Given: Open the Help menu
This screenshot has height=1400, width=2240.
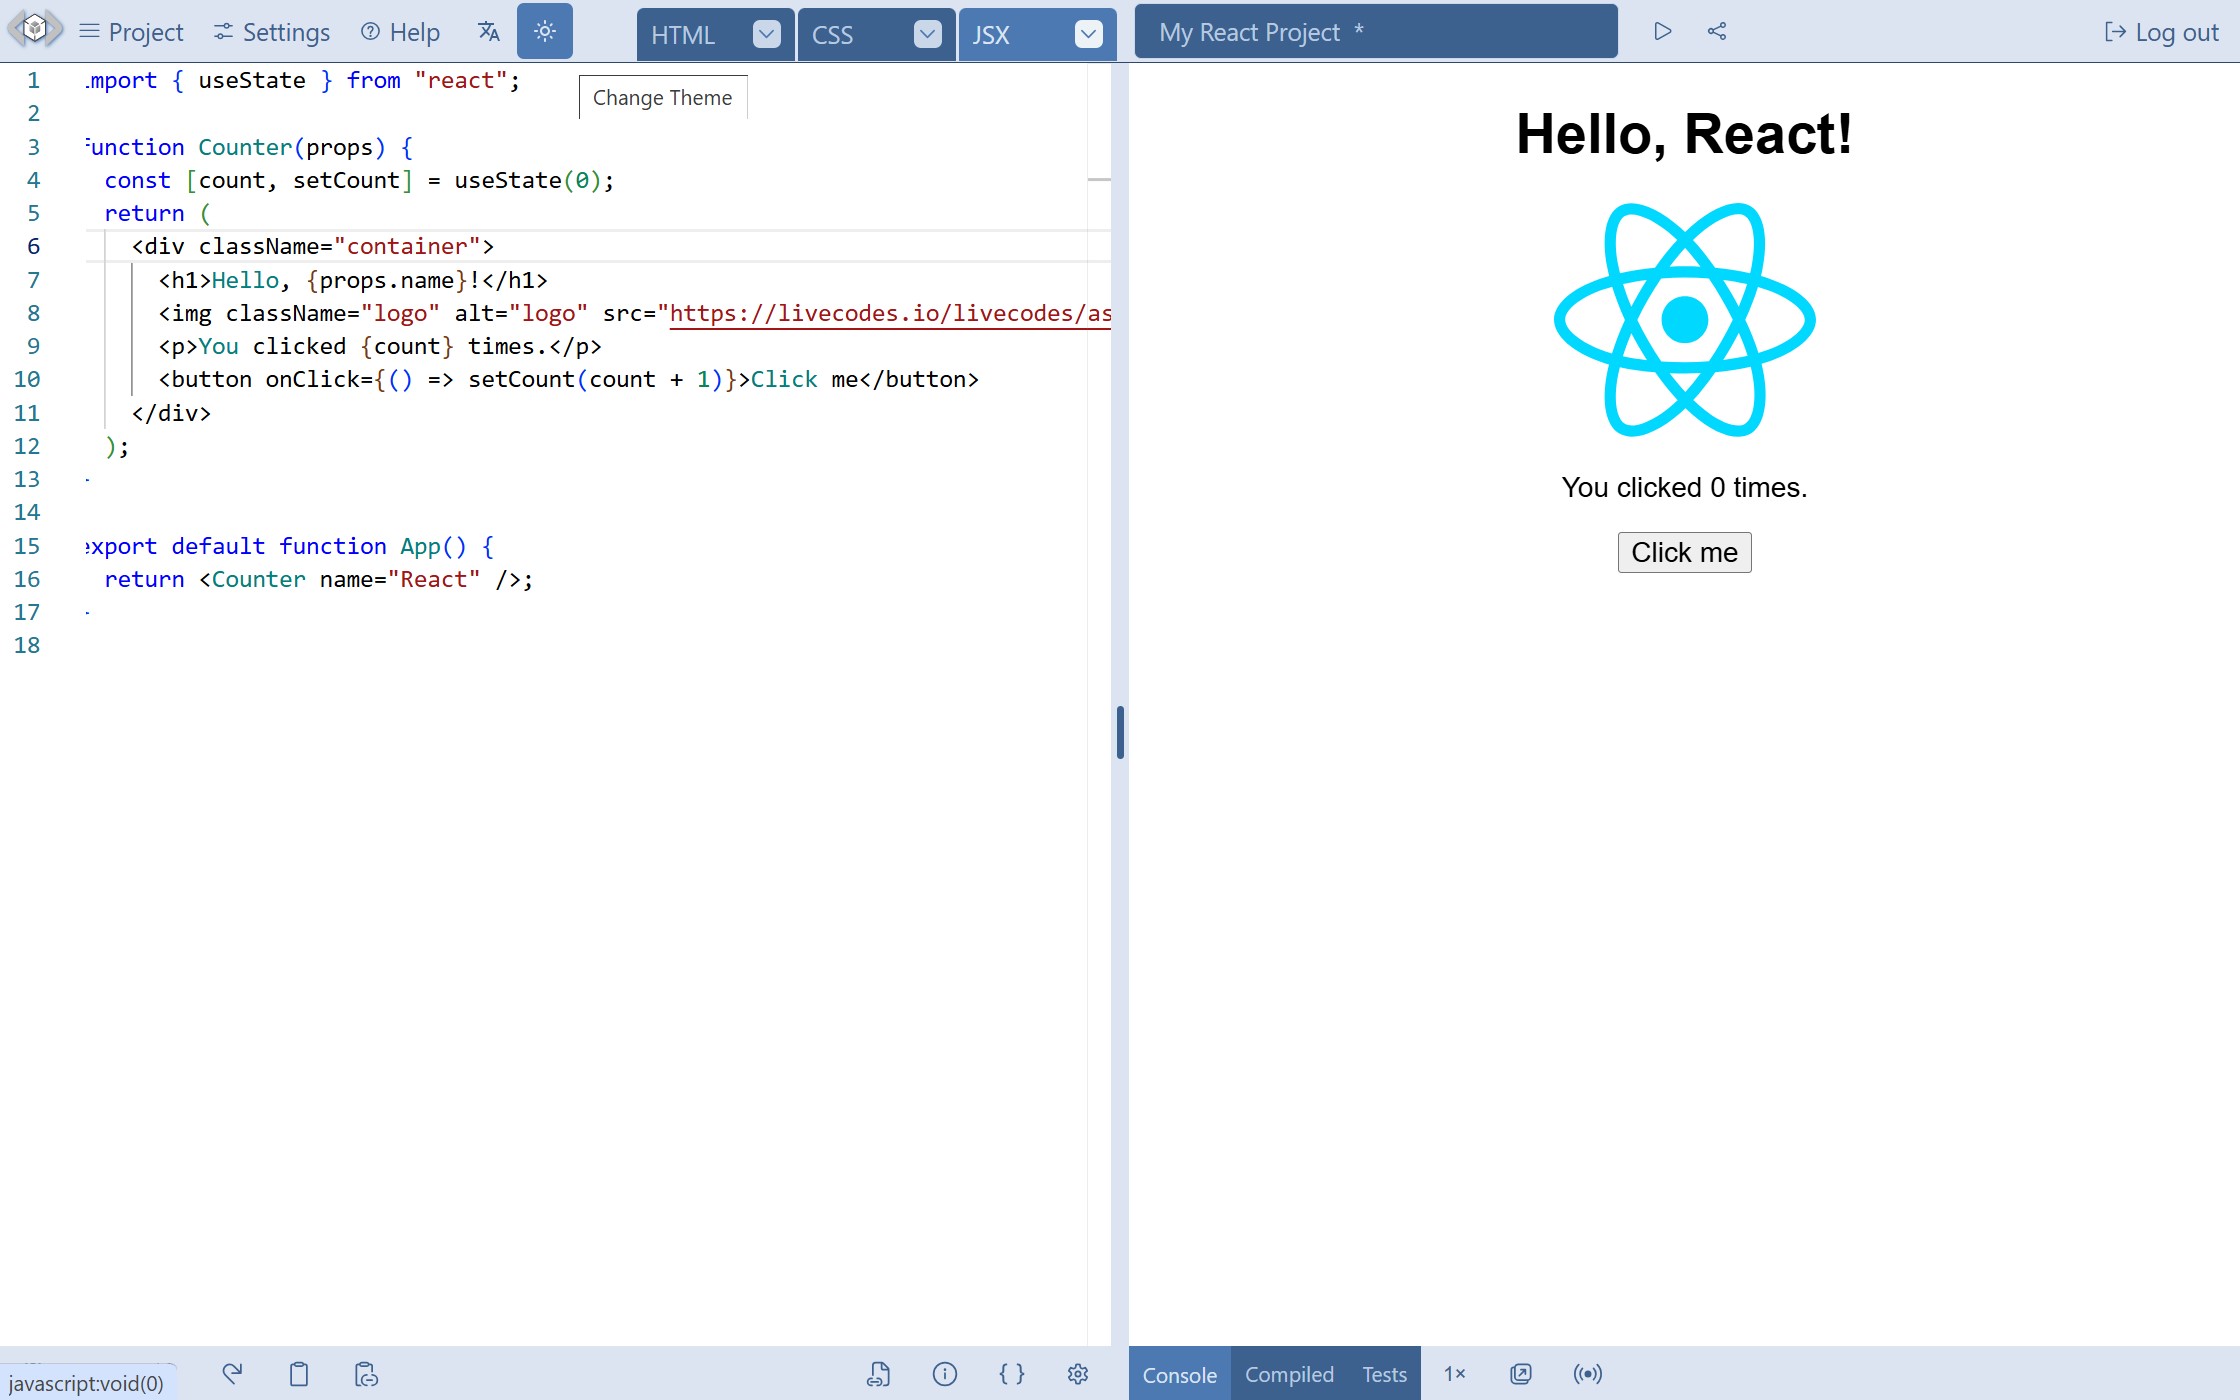Looking at the screenshot, I should pyautogui.click(x=398, y=31).
